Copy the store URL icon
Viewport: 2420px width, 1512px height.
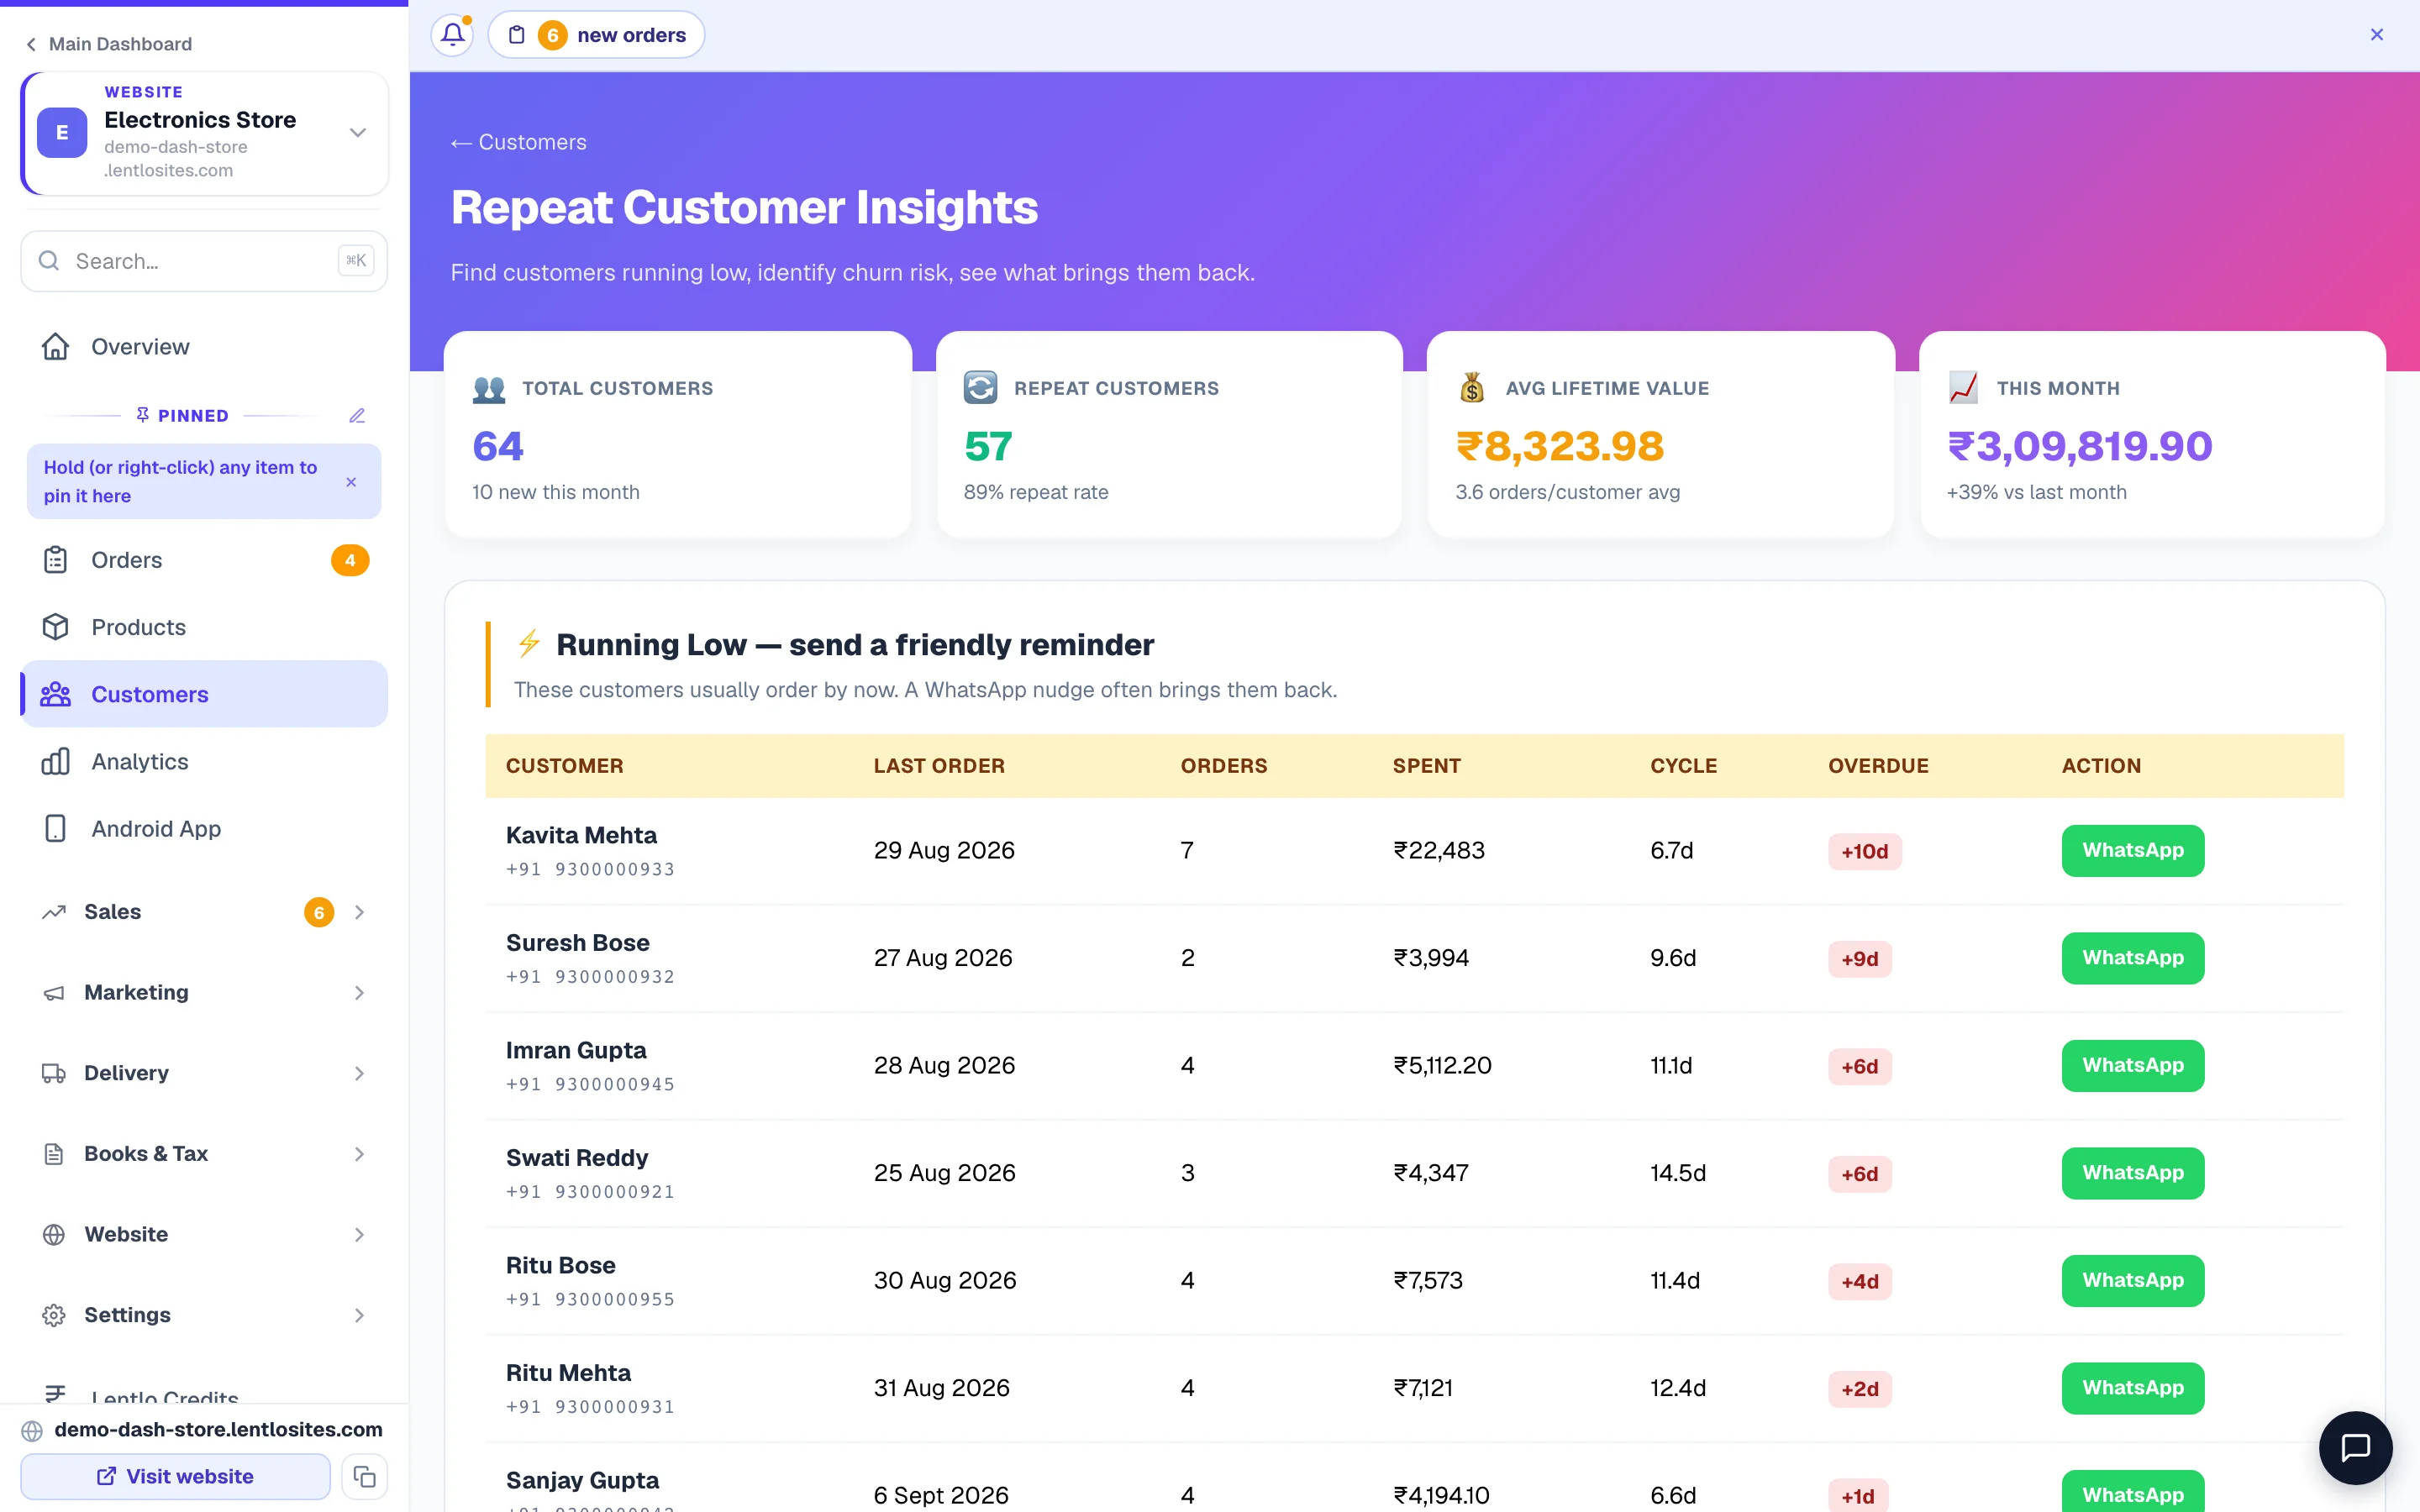[x=364, y=1476]
